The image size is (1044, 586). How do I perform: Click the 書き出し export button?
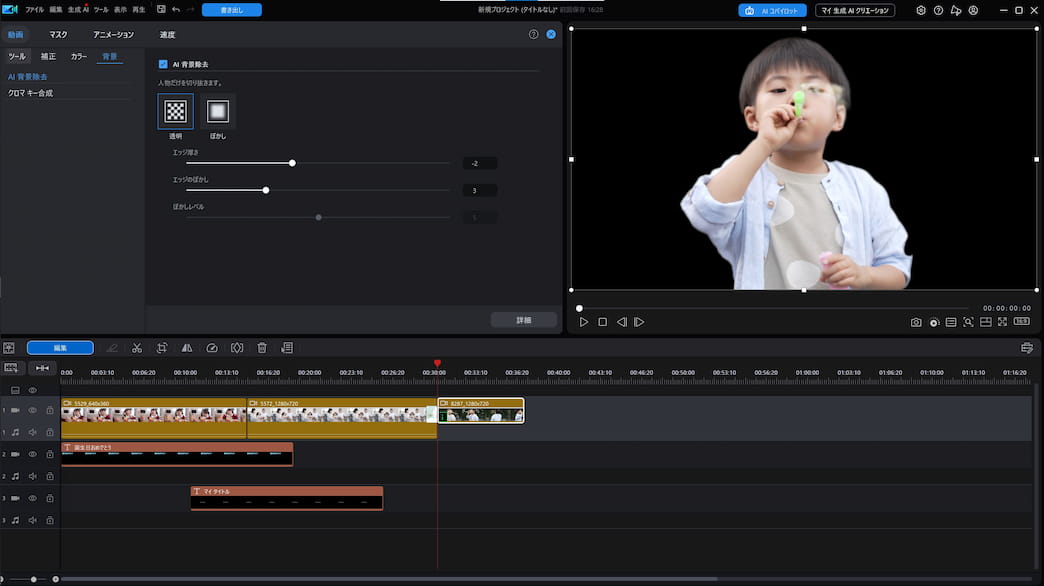click(231, 10)
